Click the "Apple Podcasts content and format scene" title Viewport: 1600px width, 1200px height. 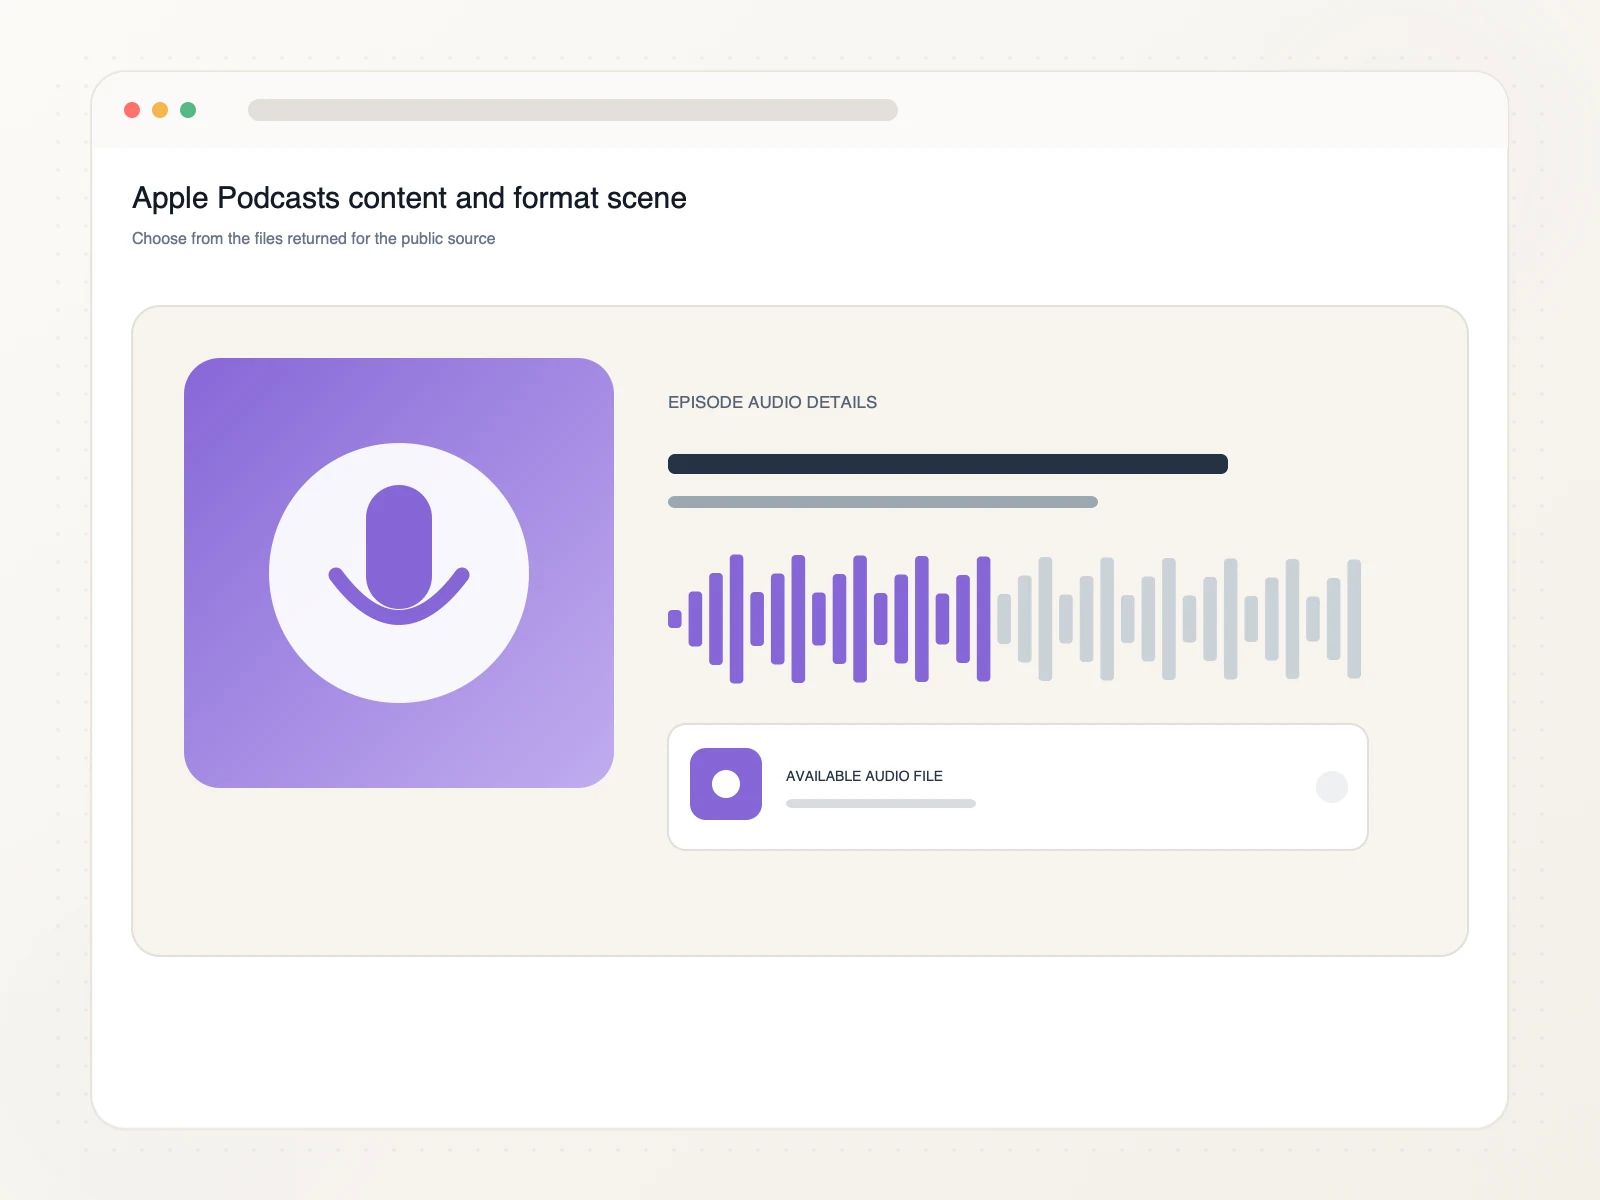coord(409,198)
